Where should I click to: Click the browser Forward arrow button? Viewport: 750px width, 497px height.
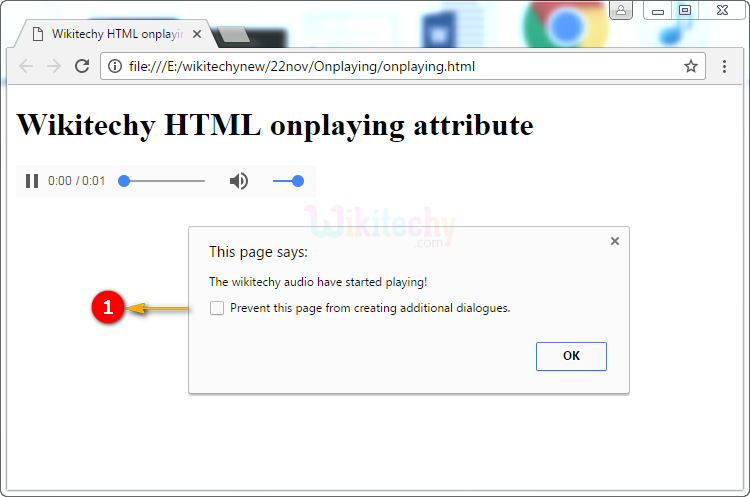[x=54, y=67]
